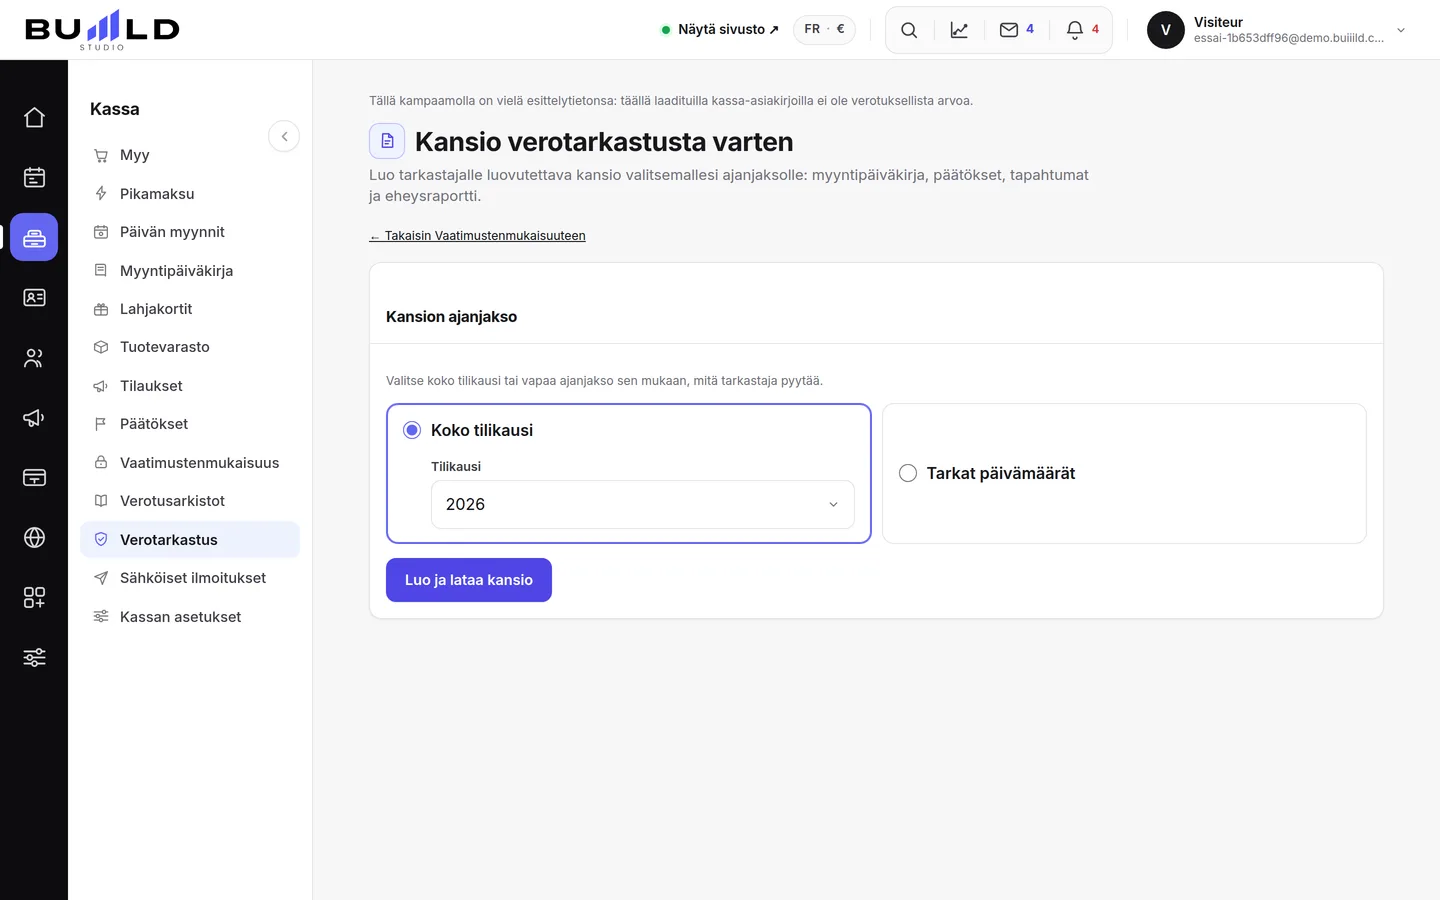Open the contact card icon in left rail
Screen dimensions: 1440x900
point(34,297)
